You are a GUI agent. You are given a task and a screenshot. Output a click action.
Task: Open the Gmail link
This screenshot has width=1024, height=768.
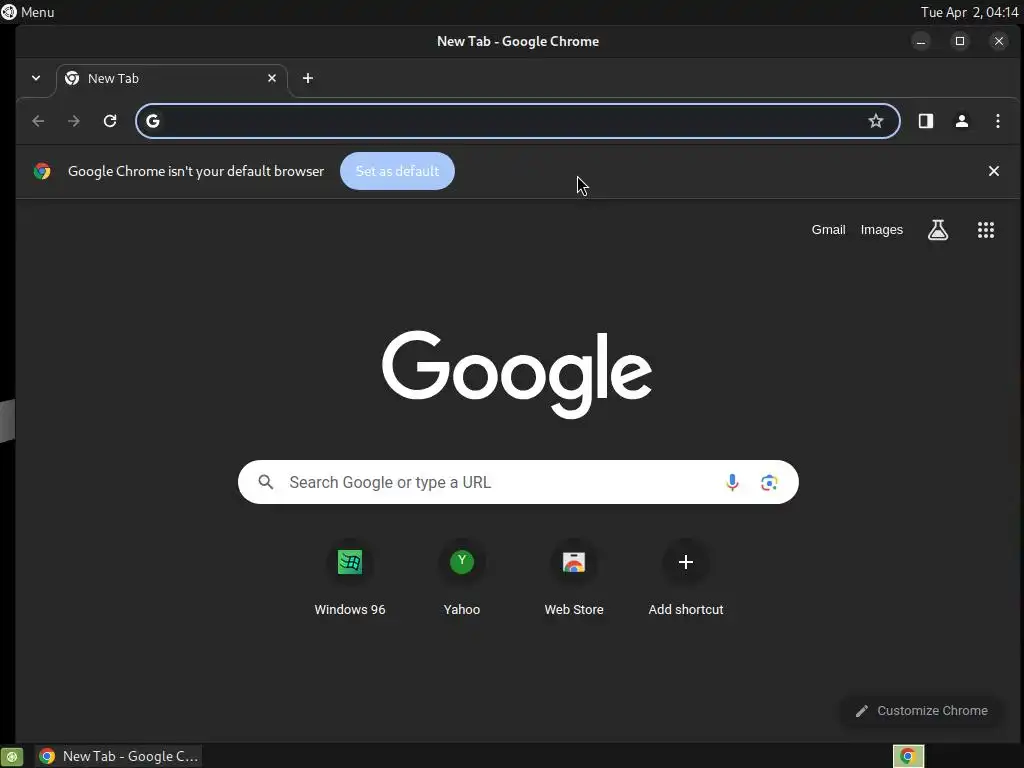[x=828, y=230]
